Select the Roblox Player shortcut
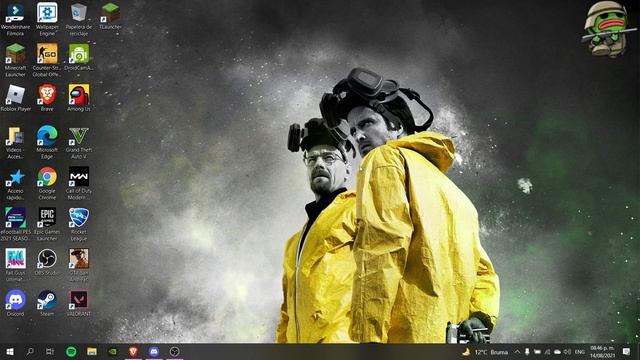The height and width of the screenshot is (360, 640). pos(16,98)
